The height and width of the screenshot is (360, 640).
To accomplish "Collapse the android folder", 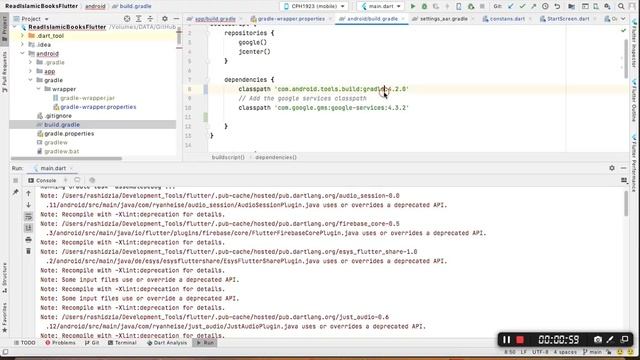I will pyautogui.click(x=22, y=53).
